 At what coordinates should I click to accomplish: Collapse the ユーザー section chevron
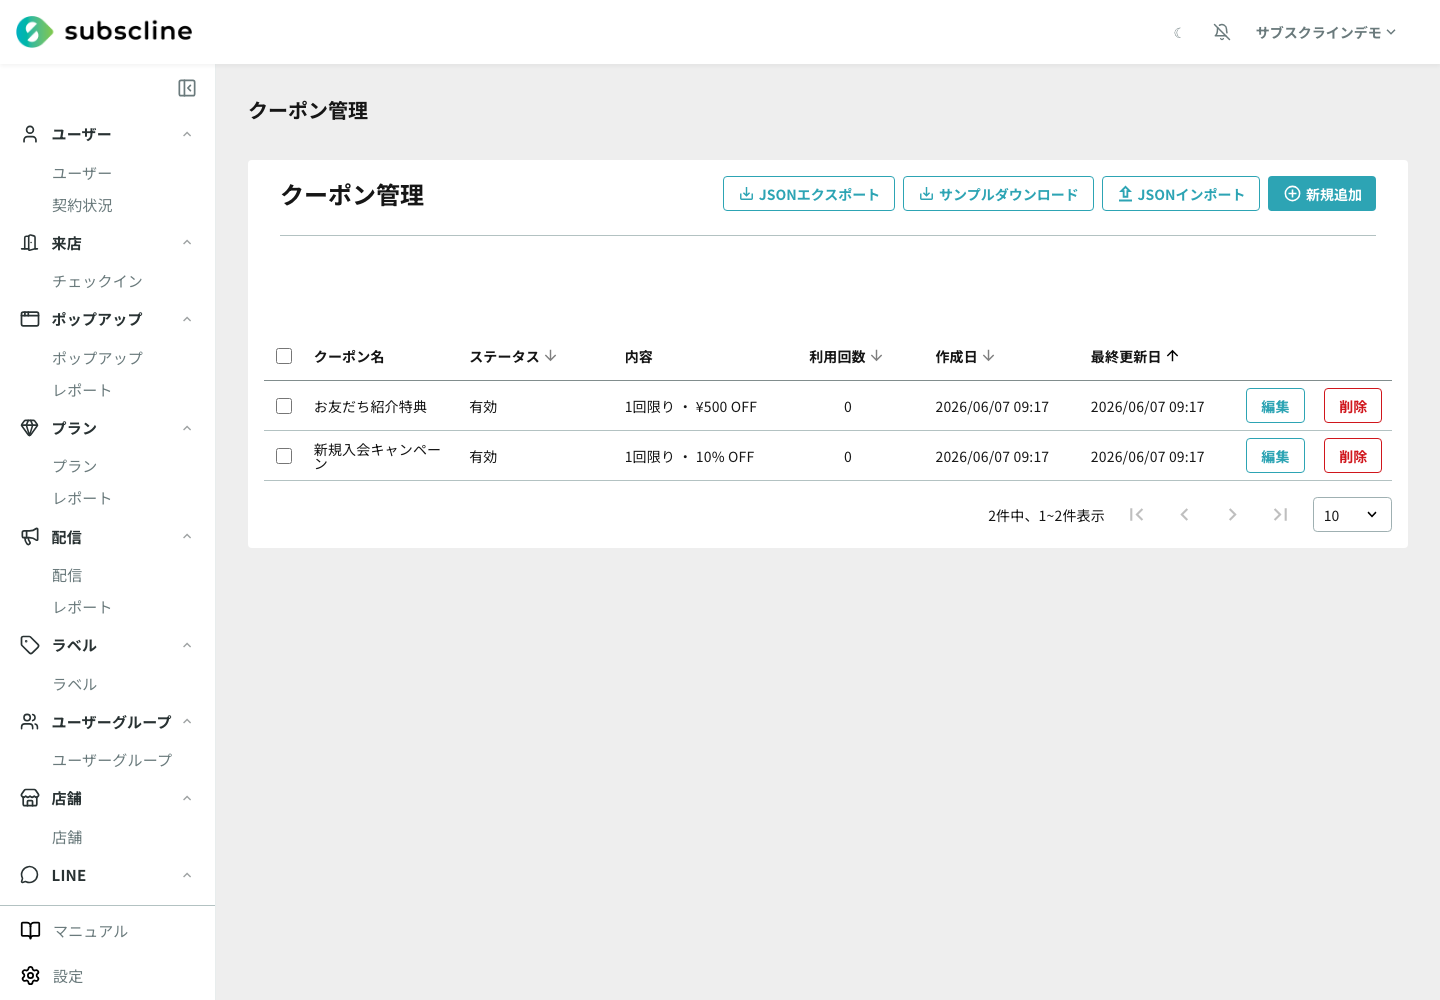pyautogui.click(x=187, y=134)
